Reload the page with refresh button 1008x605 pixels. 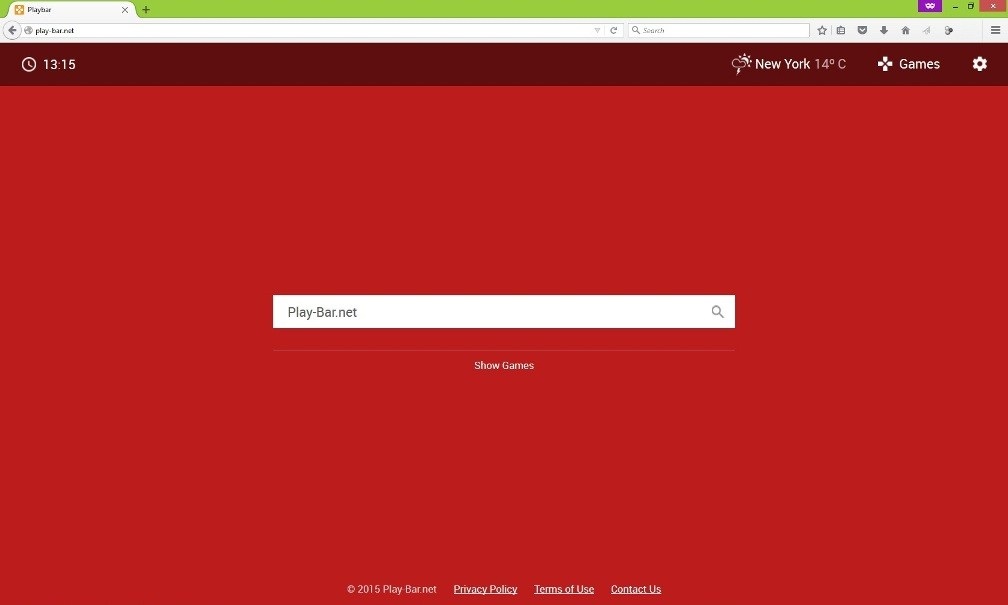pos(614,30)
